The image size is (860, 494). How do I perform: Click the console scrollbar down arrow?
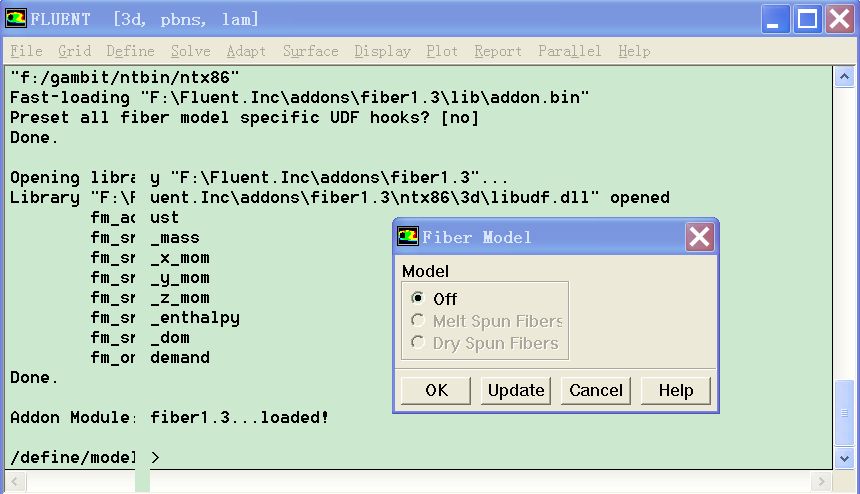[x=844, y=457]
